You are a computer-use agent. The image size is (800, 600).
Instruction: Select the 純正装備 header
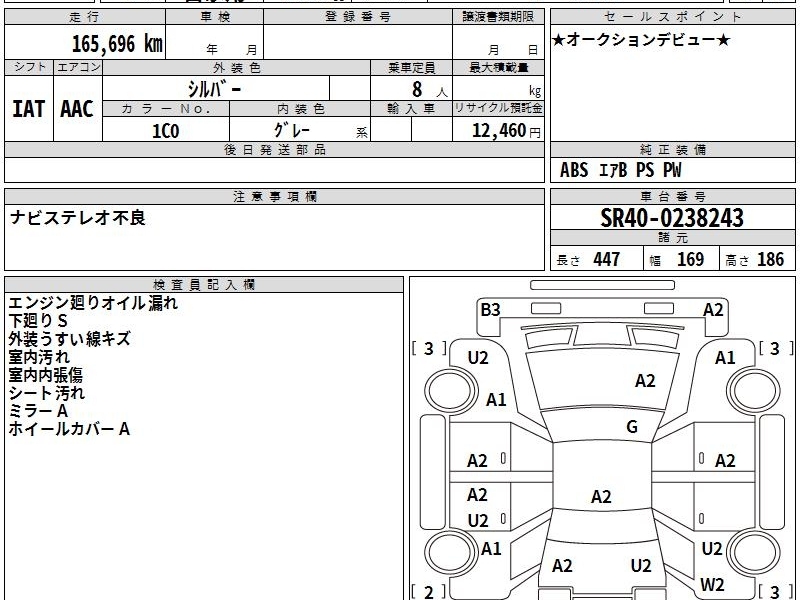pos(672,150)
